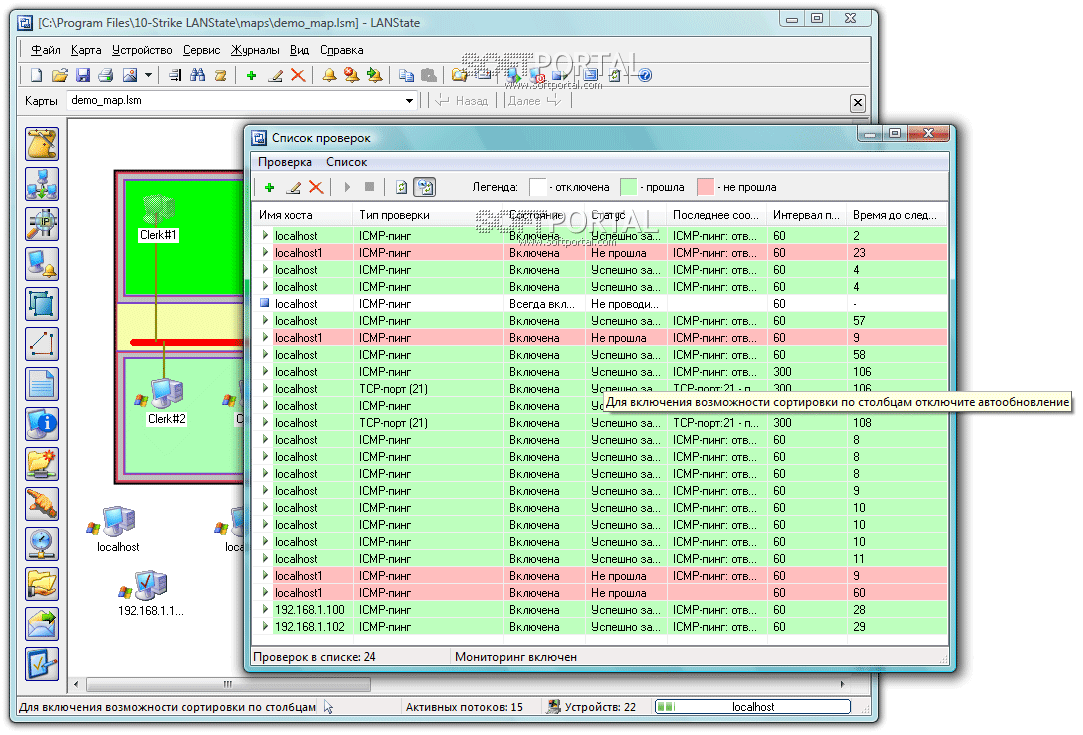The image size is (1083, 735).
Task: Open the Журналы menu
Action: 255,50
